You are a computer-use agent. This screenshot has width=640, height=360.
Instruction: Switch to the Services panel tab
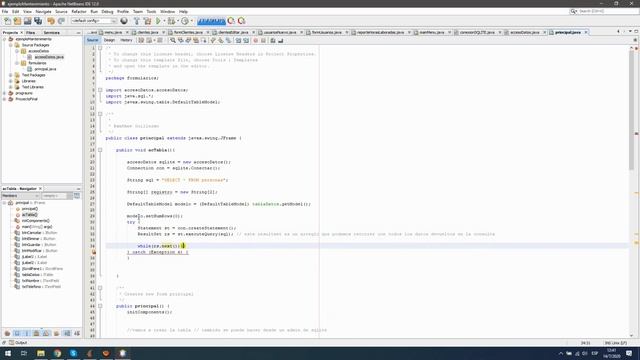tap(52, 33)
